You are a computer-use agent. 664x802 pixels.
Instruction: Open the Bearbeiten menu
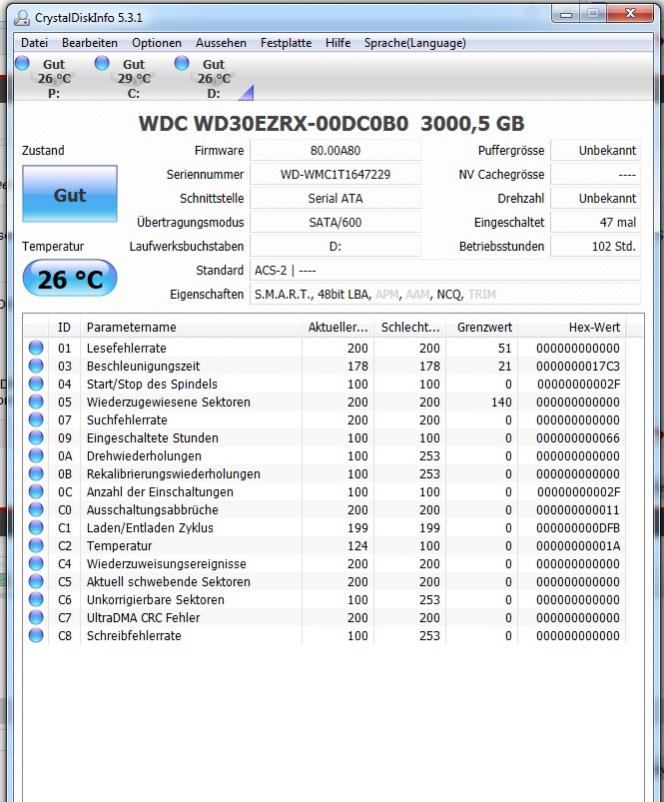90,43
